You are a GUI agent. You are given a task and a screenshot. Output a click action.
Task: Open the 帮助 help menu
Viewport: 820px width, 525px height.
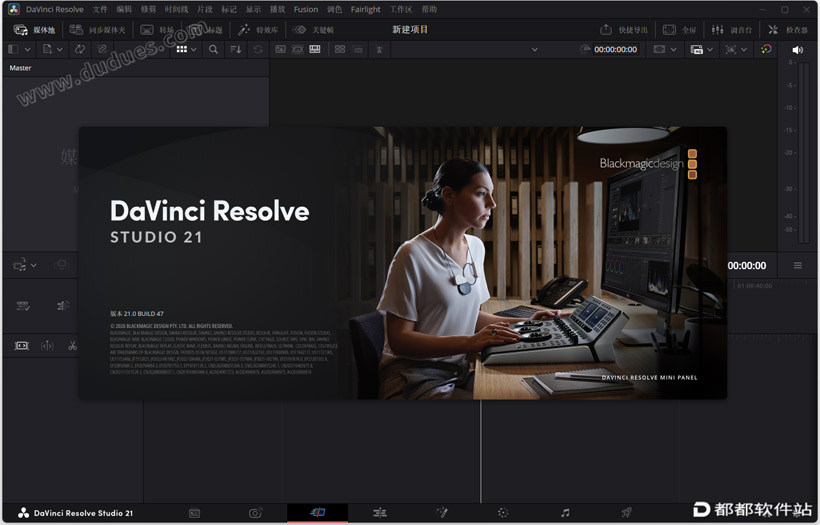click(429, 9)
